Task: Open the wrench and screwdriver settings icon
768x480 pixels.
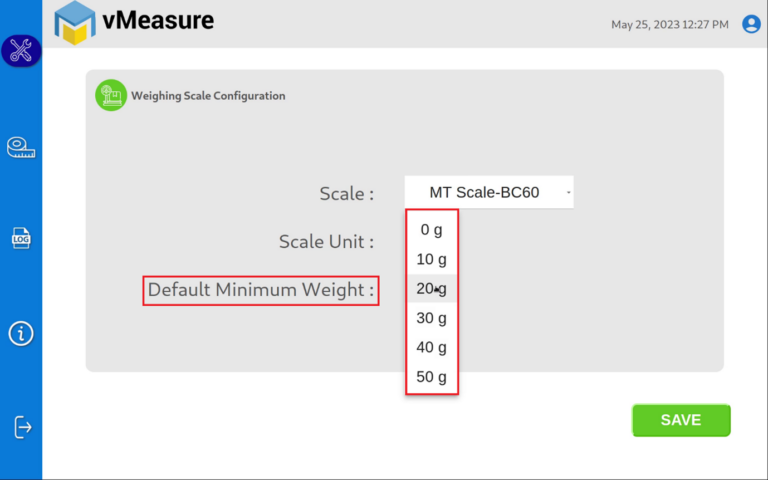Action: 21,50
